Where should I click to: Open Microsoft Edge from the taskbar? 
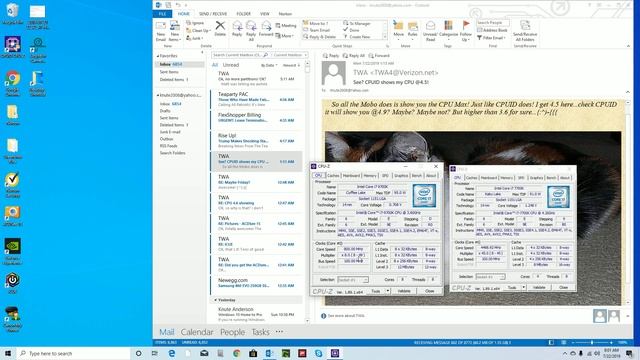point(171,353)
